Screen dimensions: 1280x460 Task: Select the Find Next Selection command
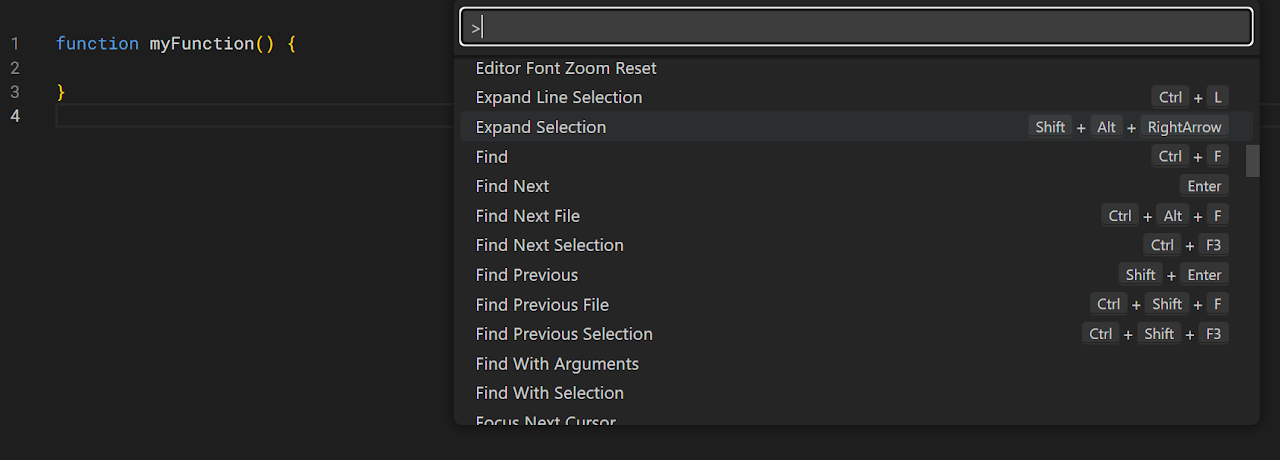[x=550, y=245]
